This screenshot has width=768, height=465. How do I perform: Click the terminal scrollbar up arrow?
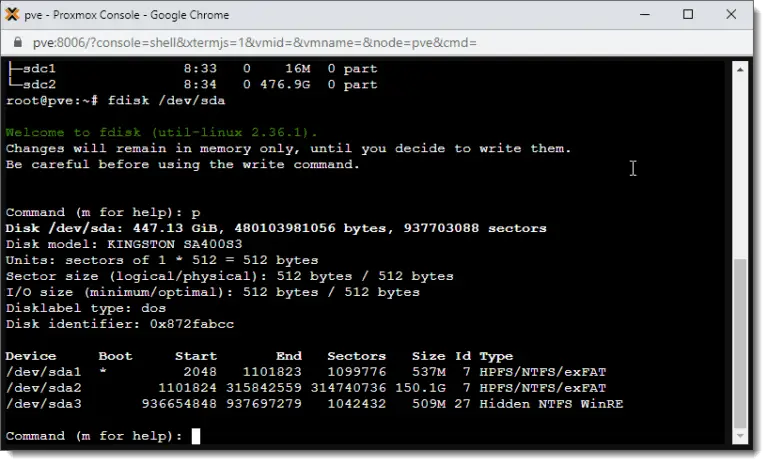740,69
